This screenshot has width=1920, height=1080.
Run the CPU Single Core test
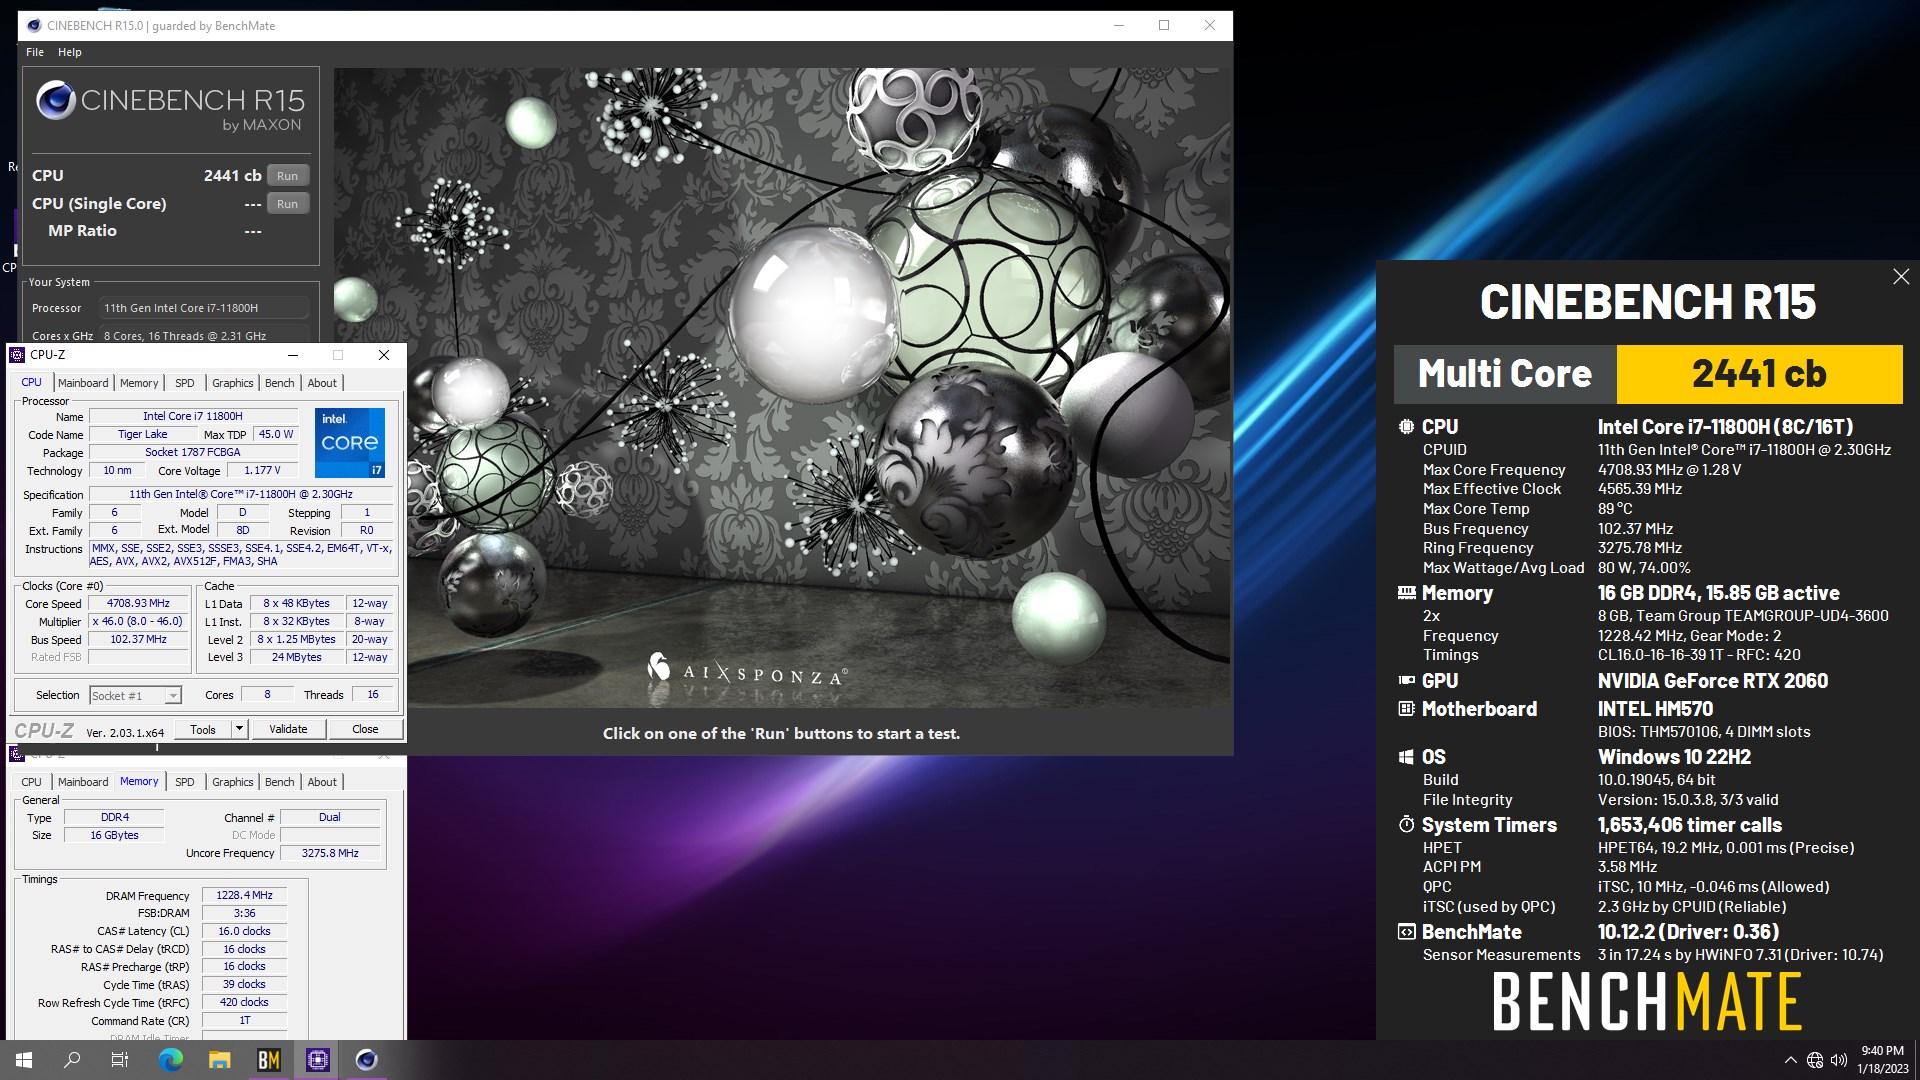(x=288, y=204)
